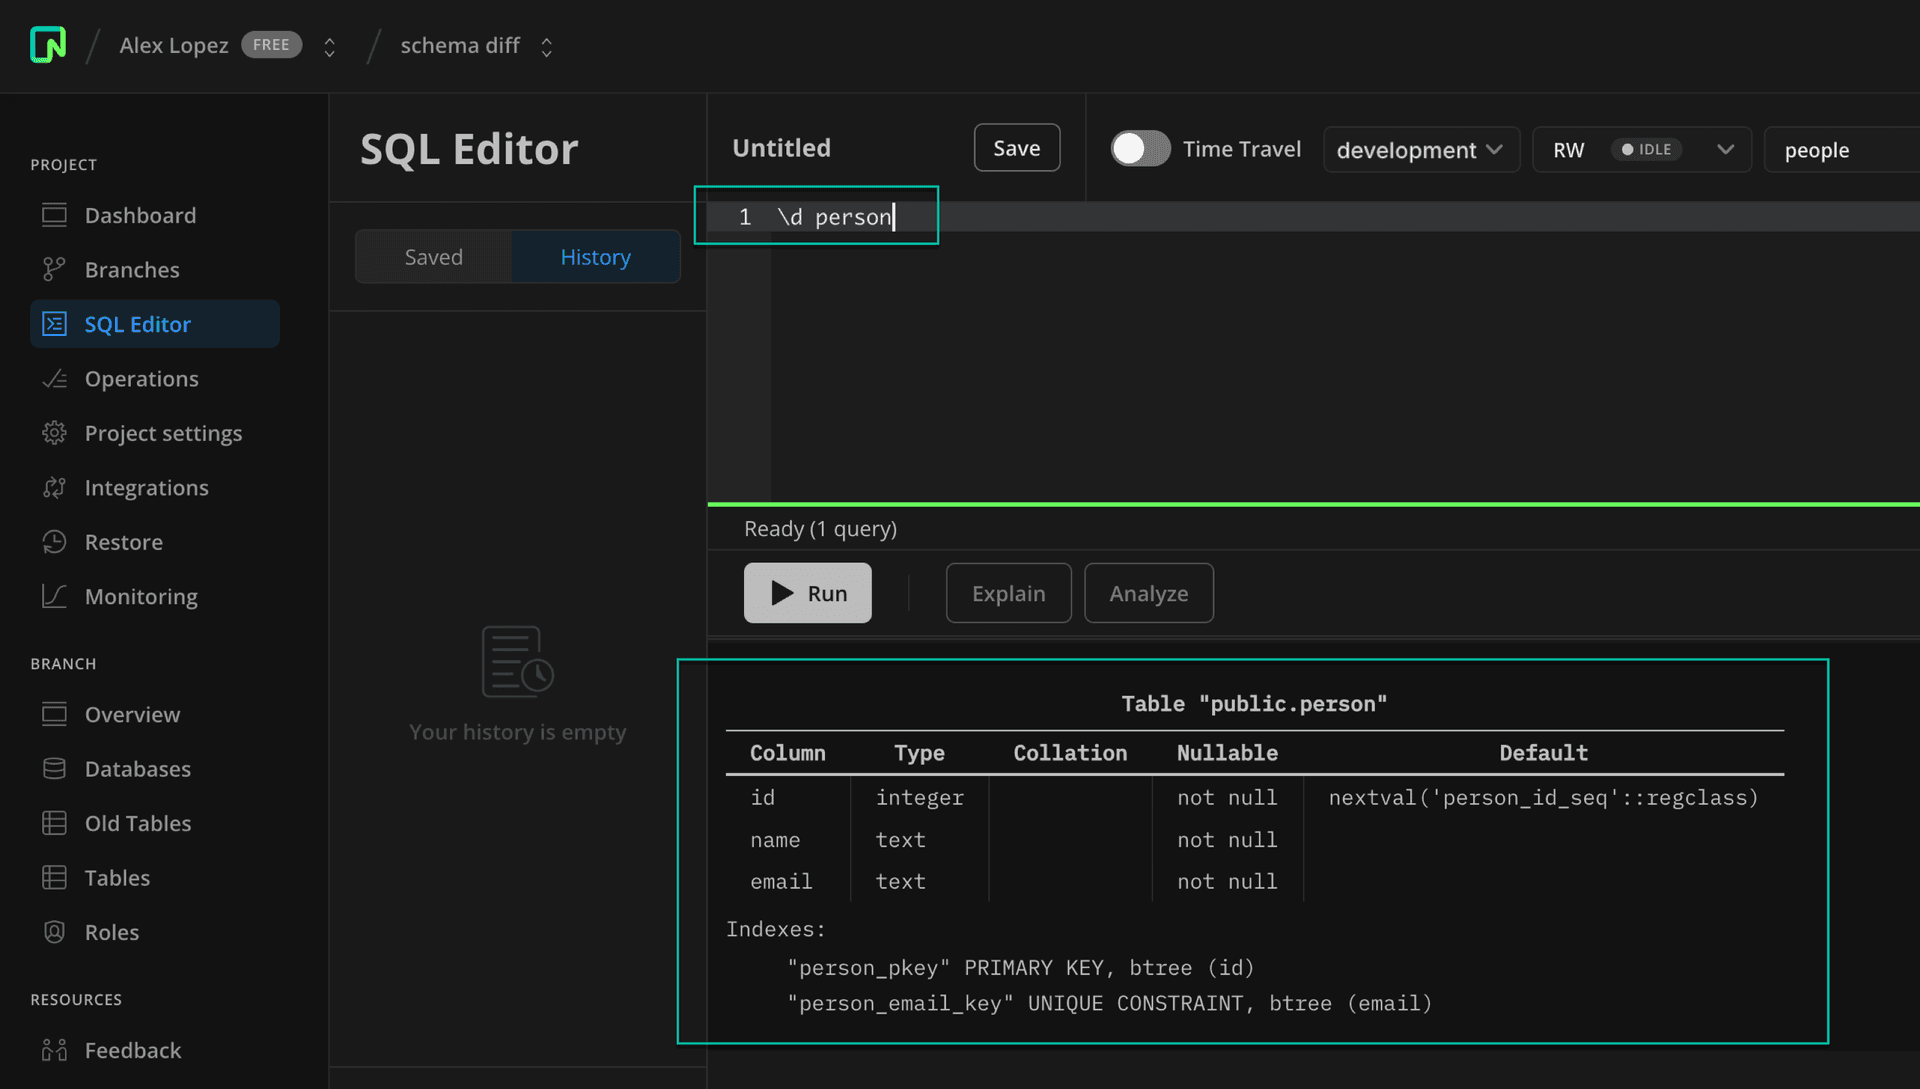Switch to the History tab
This screenshot has width=1920, height=1089.
click(596, 256)
